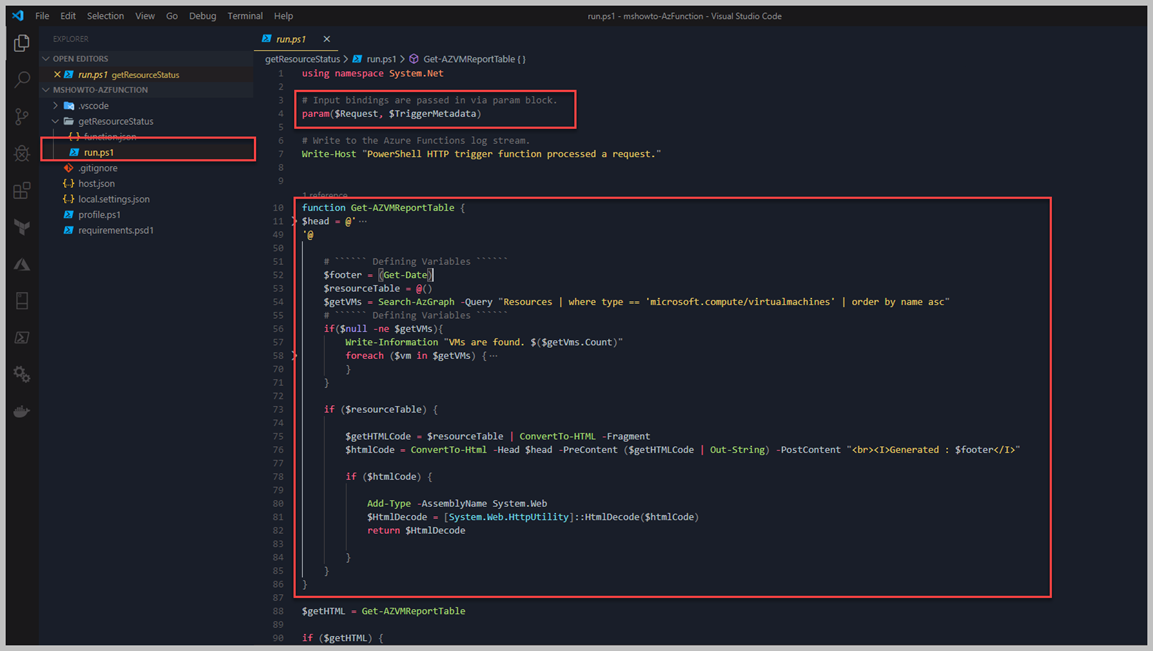The image size is (1153, 651).
Task: Click the function symbol icon in breadcrumbs
Action: click(414, 59)
